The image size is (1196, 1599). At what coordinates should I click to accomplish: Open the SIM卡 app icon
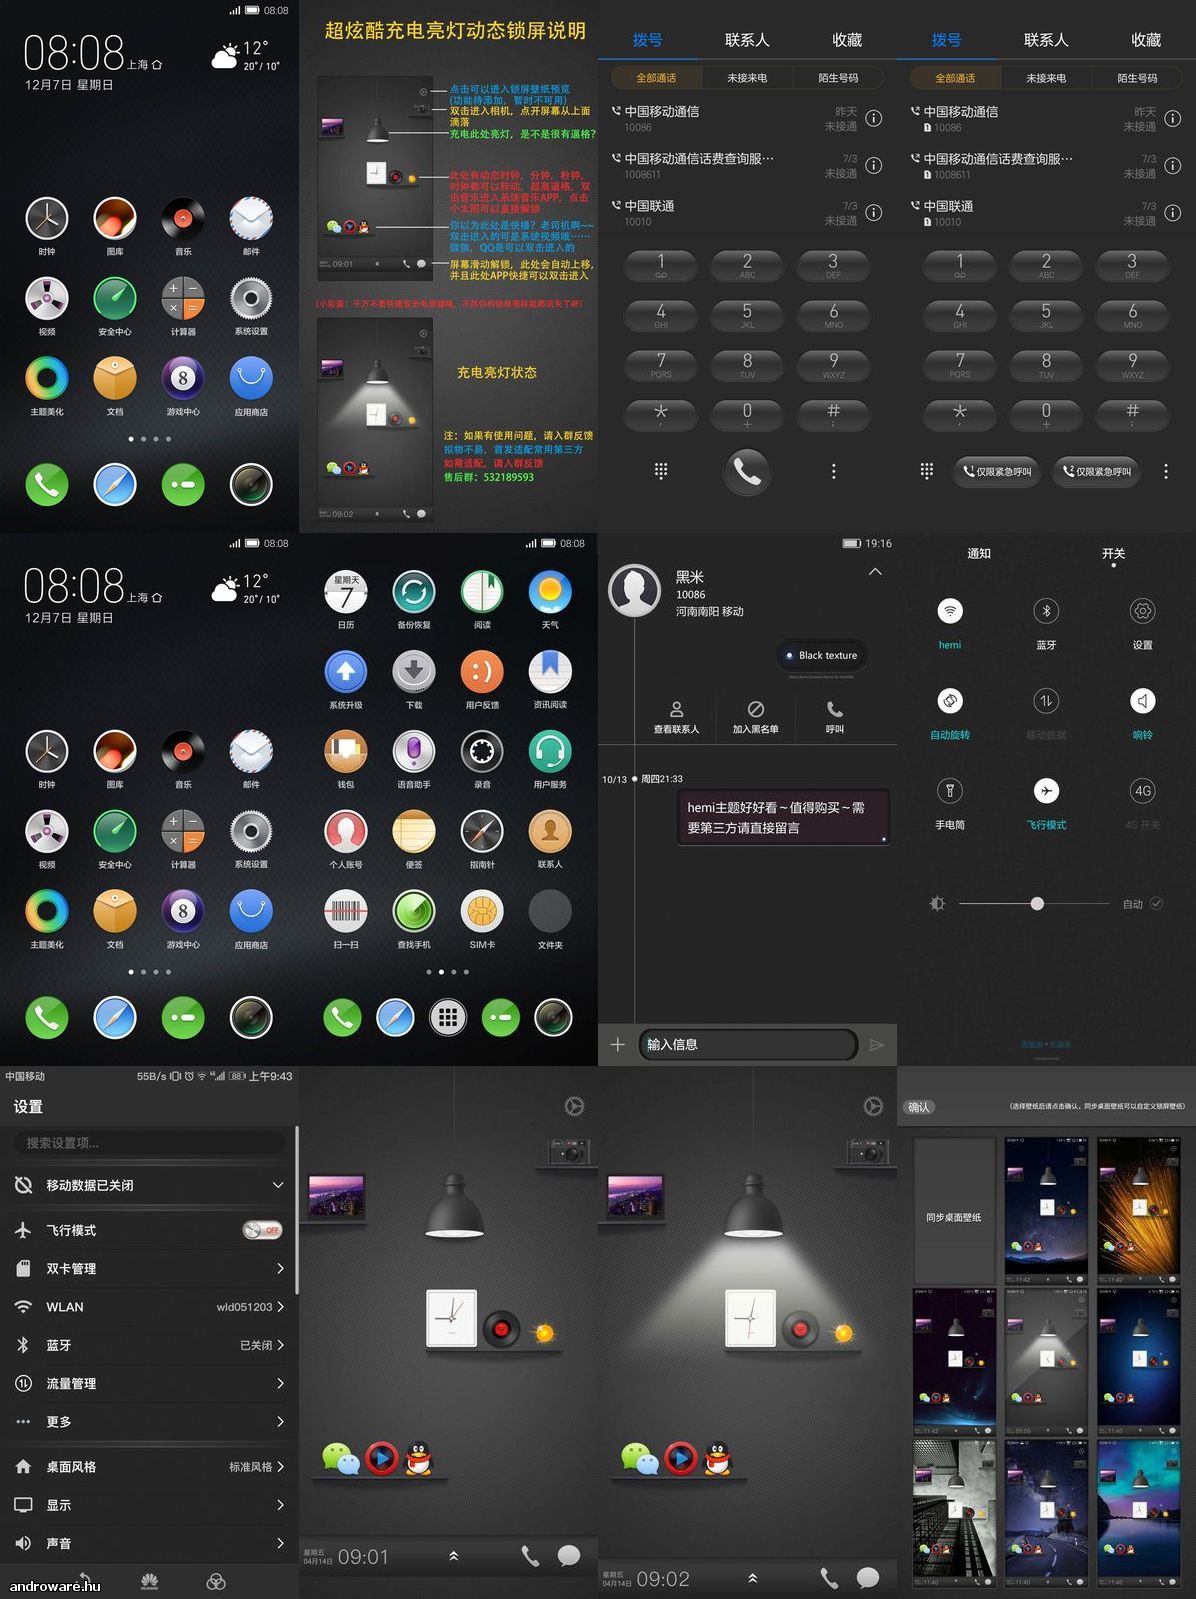pyautogui.click(x=482, y=912)
